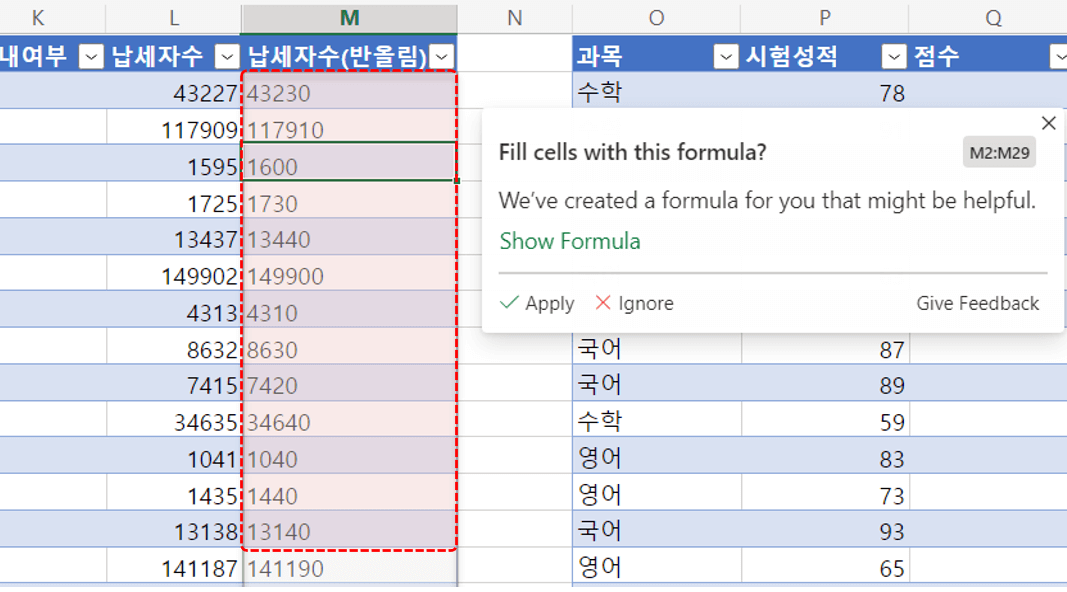Apply the suggested formula

coord(537,303)
